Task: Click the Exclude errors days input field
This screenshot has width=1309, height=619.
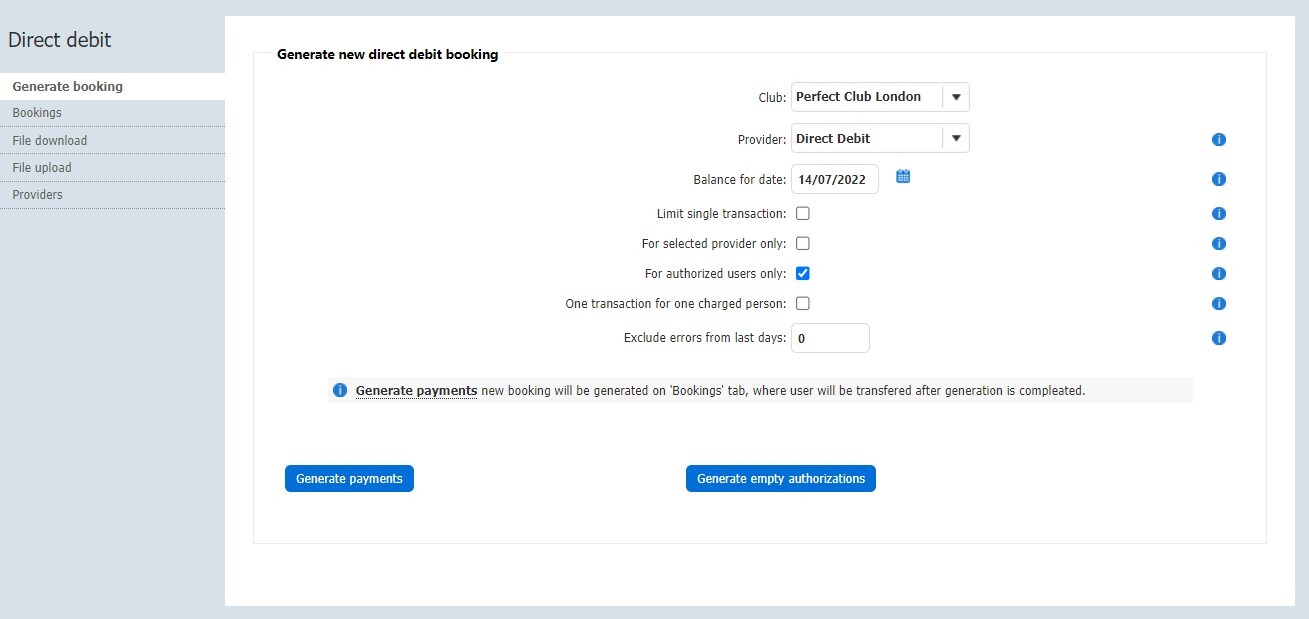Action: pyautogui.click(x=830, y=338)
